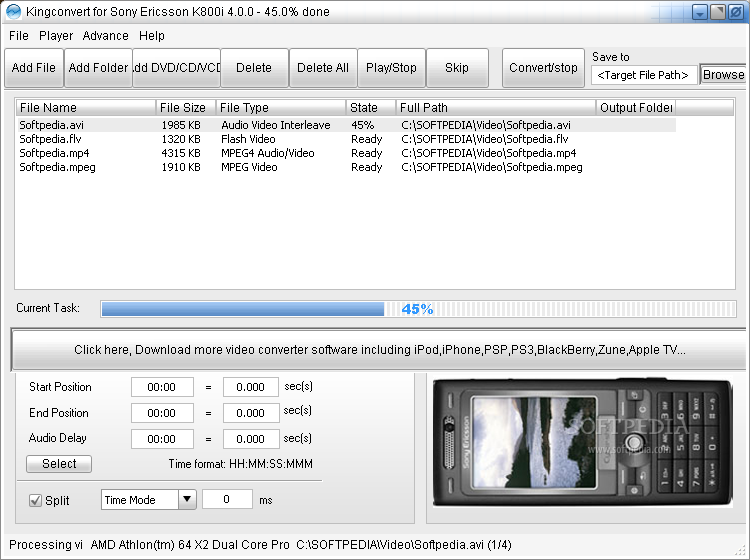750x560 pixels.
Task: Click the Full Path column header
Action: (x=496, y=108)
